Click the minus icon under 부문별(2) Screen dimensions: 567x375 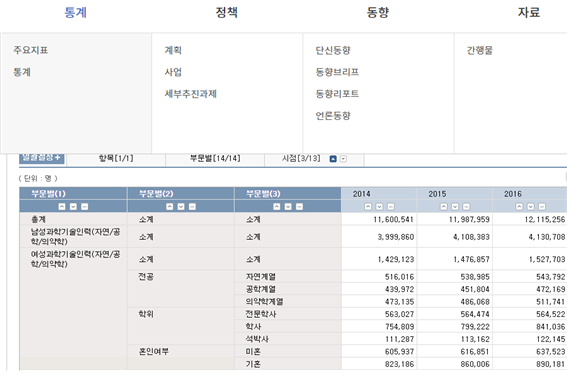tap(192, 206)
